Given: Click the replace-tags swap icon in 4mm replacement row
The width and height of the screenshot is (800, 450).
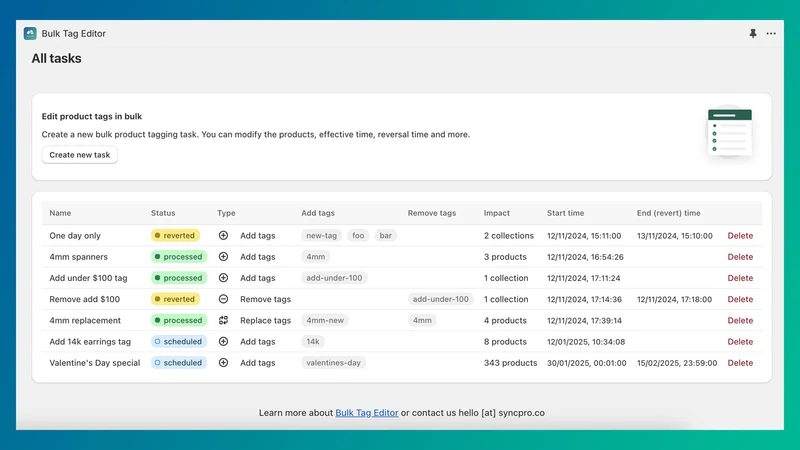Looking at the screenshot, I should coord(223,320).
